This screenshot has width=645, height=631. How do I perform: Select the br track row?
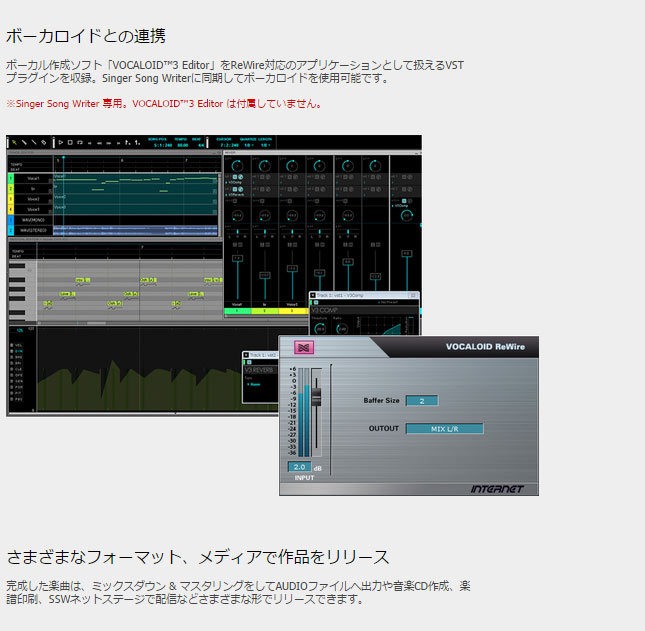click(33, 189)
